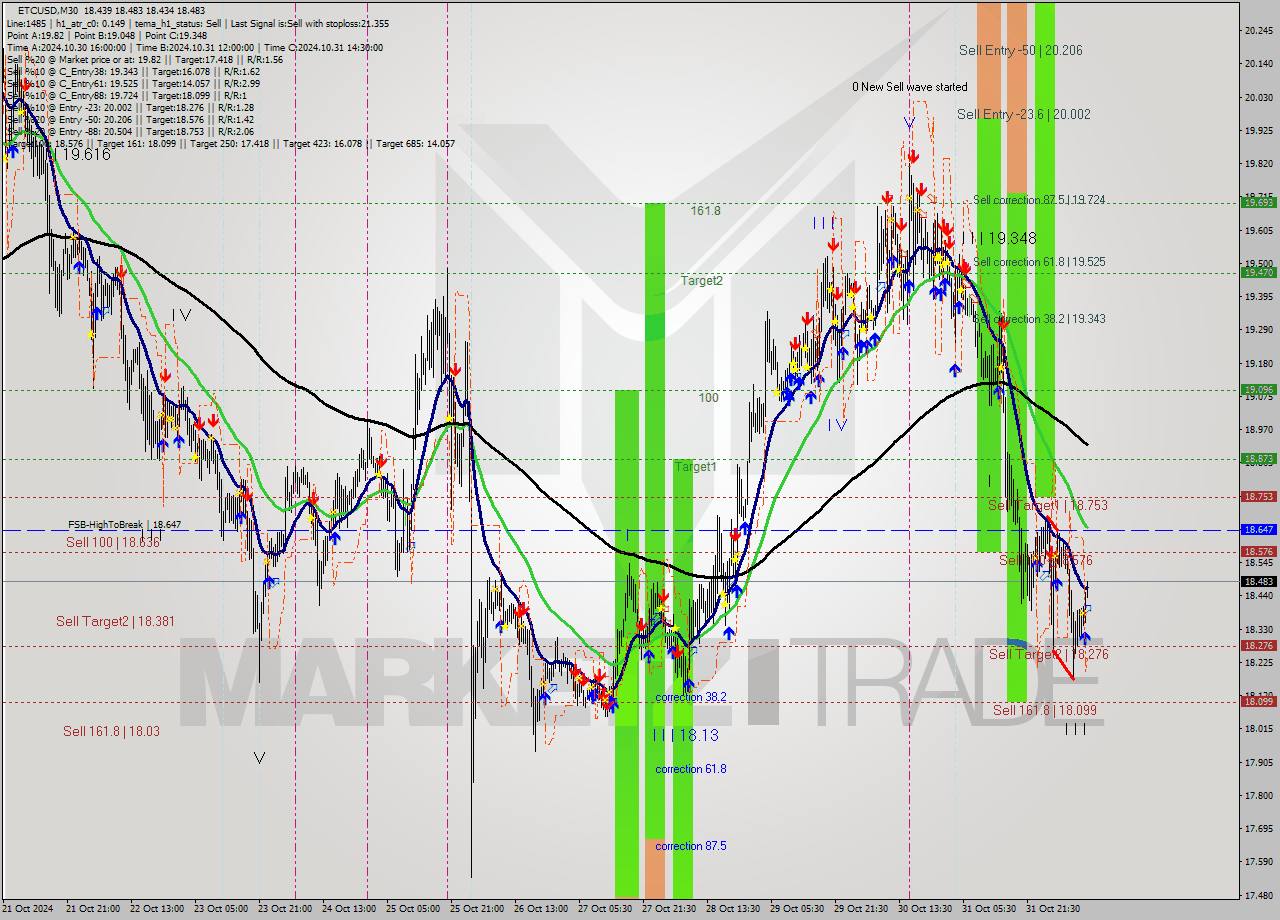Click the green 'Target1' label
This screenshot has height=920, width=1280.
[695, 467]
